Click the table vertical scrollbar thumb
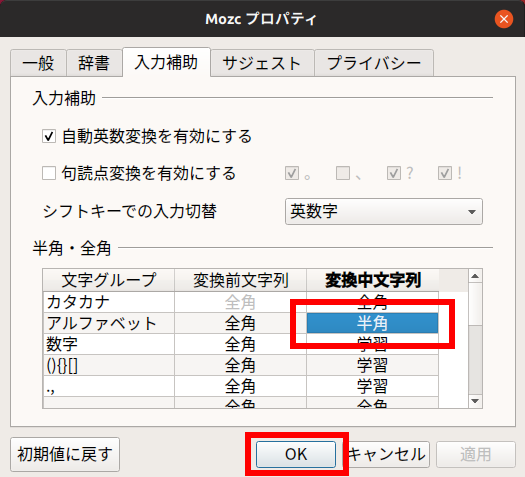Image resolution: width=525 pixels, height=477 pixels. pos(475,304)
